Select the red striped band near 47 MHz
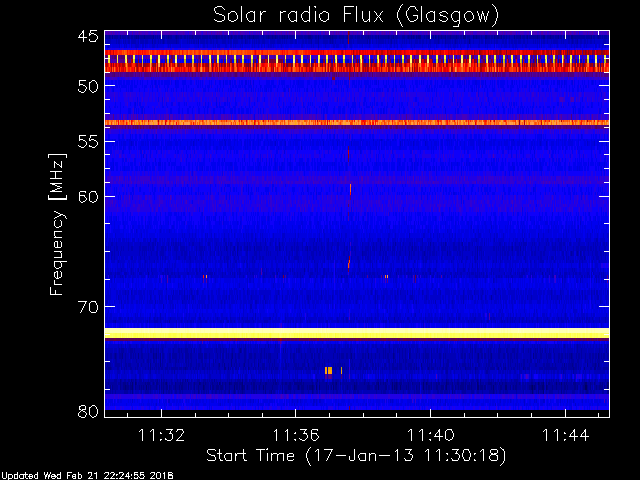Screen dimensions: 640x480 356,60
